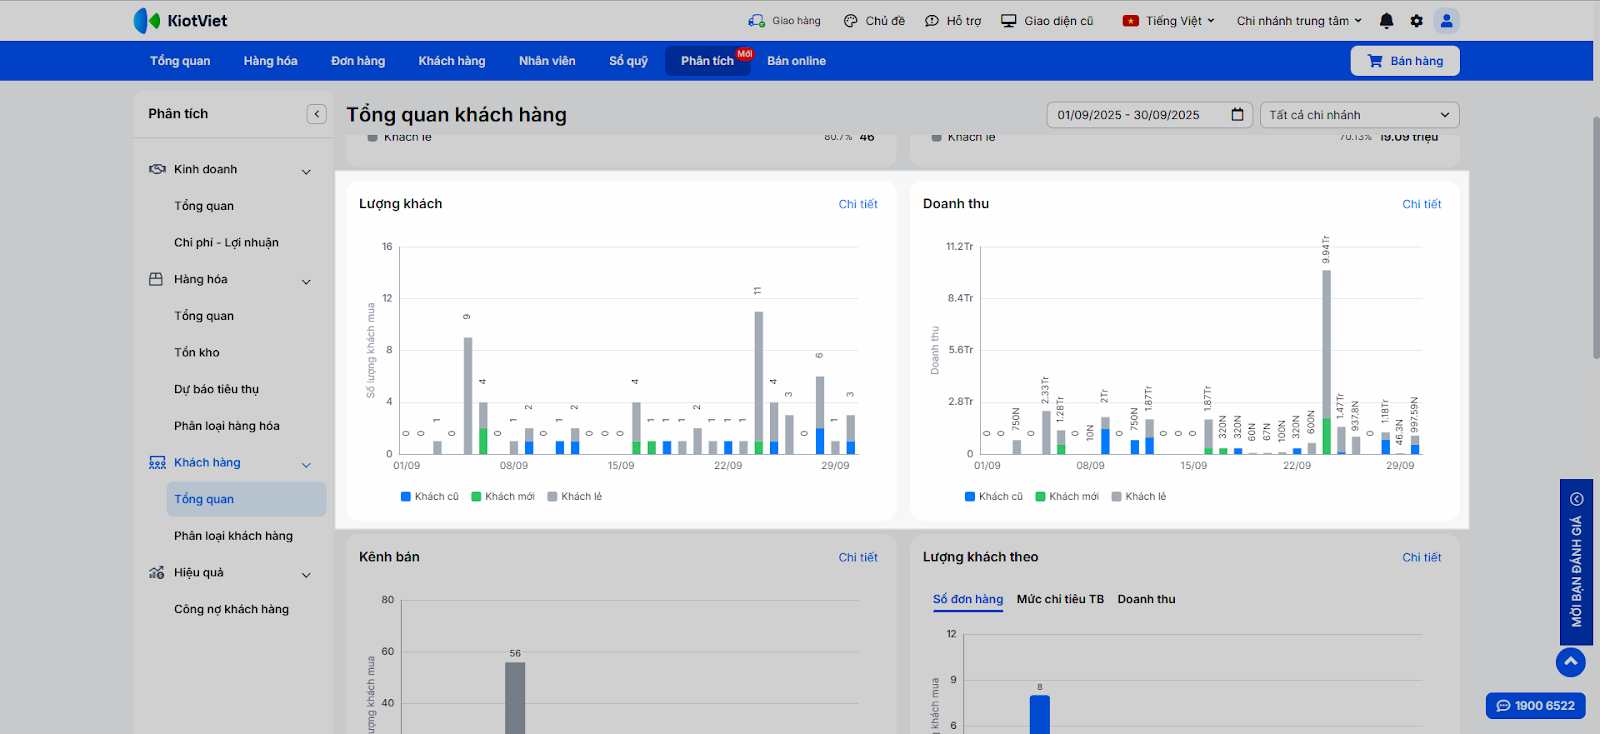Open Công nợ khách hàng report
This screenshot has height=734, width=1600.
231,609
